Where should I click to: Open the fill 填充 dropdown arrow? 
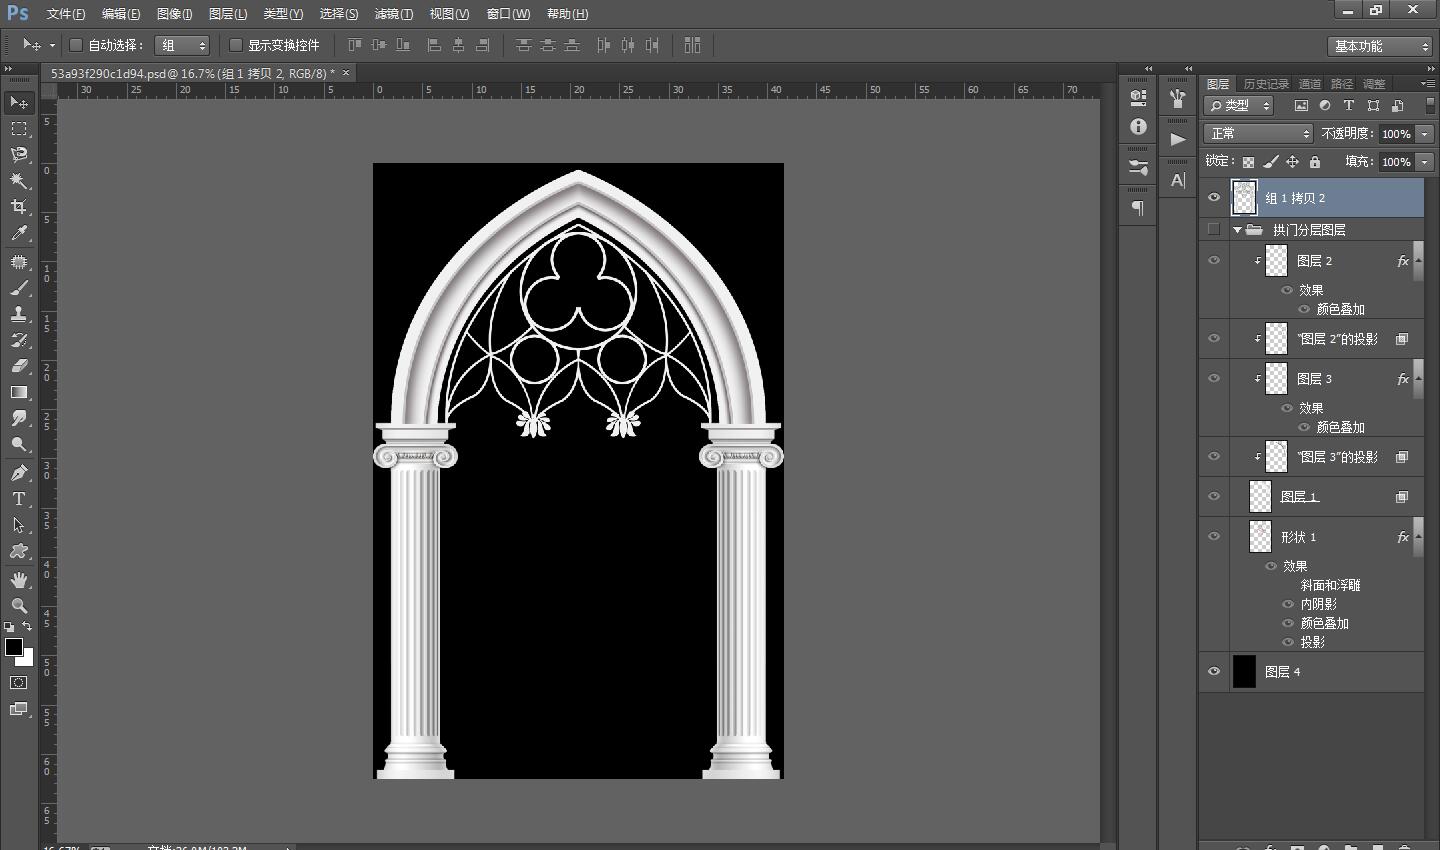tap(1425, 162)
